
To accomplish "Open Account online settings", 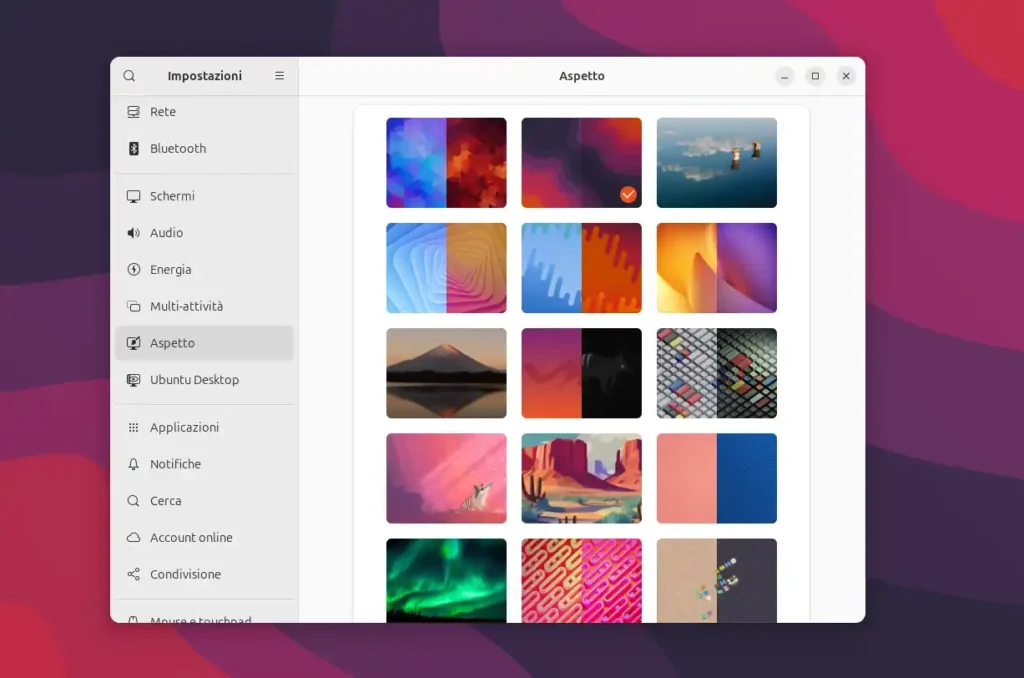I will click(x=190, y=537).
